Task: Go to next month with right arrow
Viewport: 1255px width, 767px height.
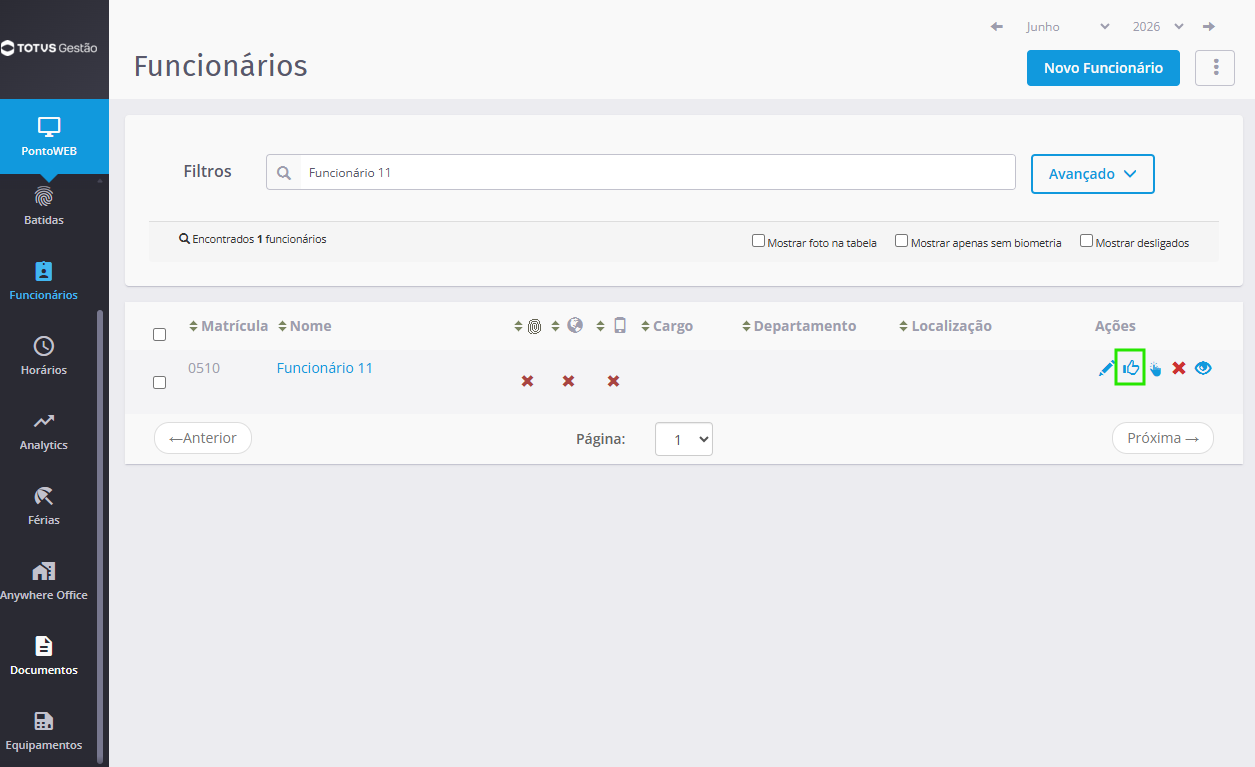Action: pyautogui.click(x=1209, y=27)
